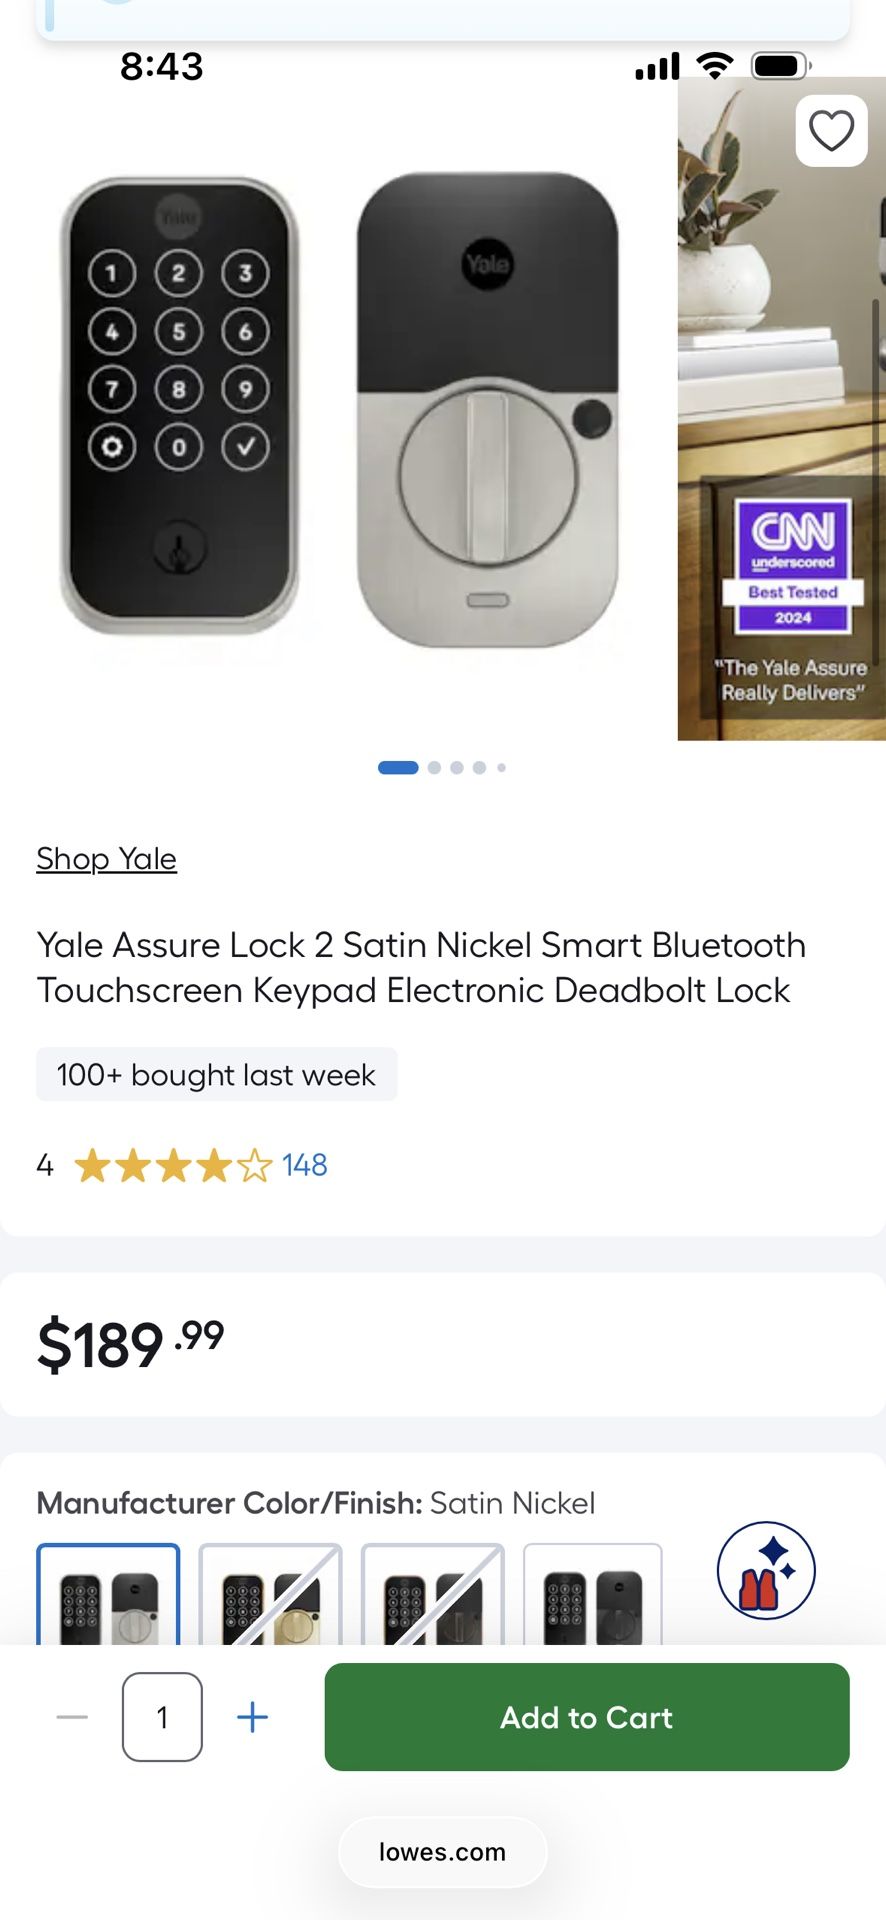This screenshot has width=886, height=1920.
Task: View the 148 reviews link
Action: 305,1166
